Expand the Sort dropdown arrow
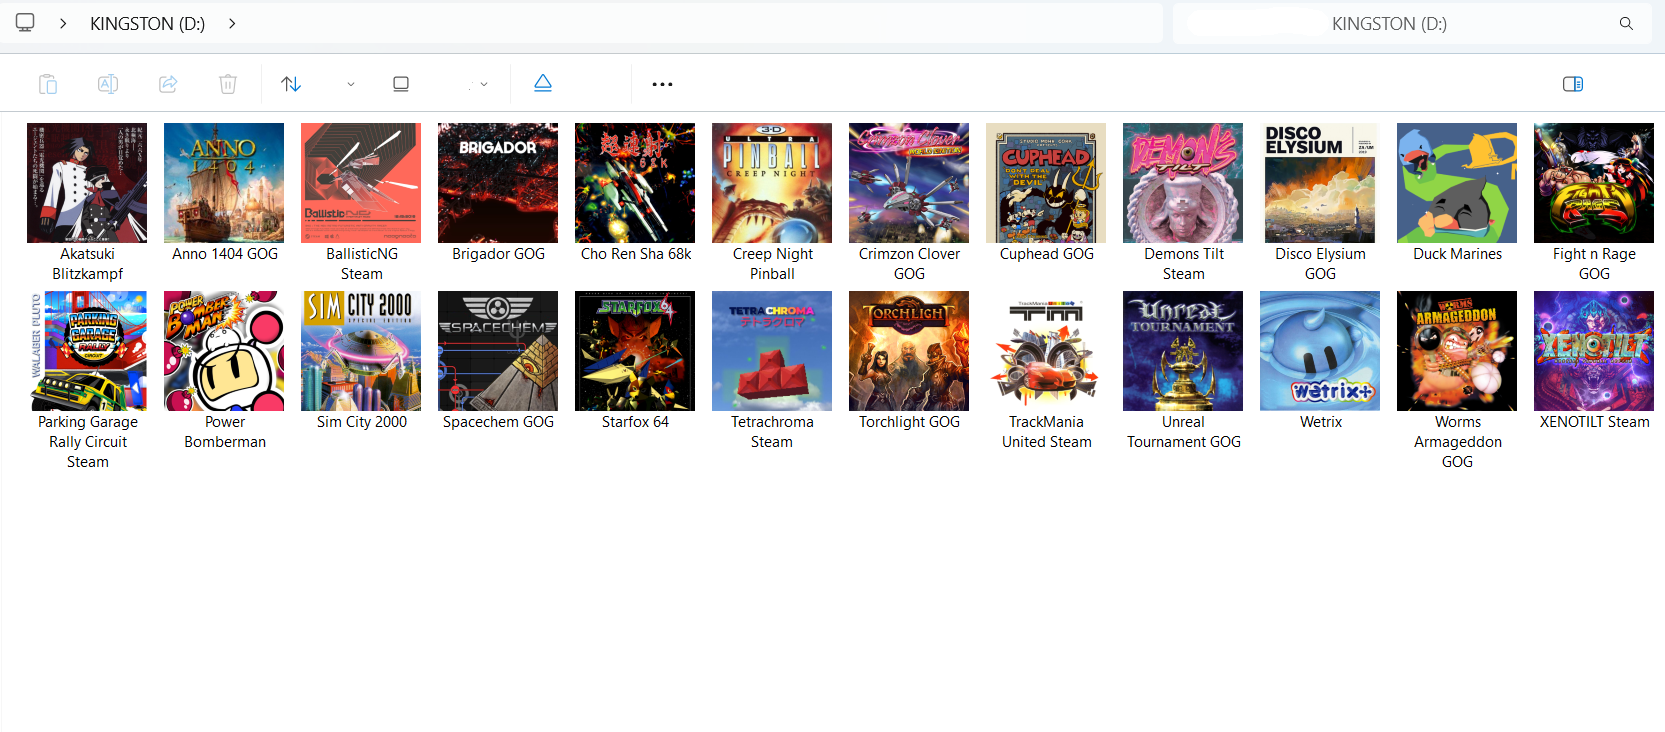The image size is (1665, 732). click(x=351, y=84)
